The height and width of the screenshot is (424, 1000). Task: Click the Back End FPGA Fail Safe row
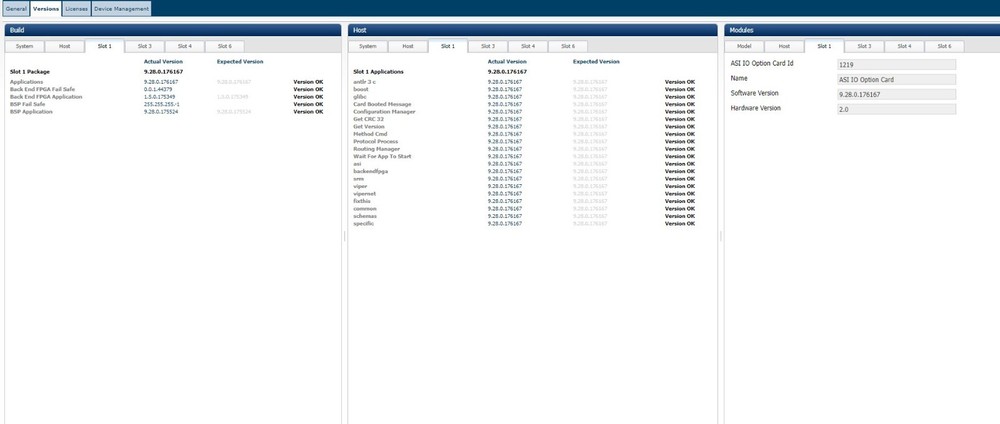point(166,89)
